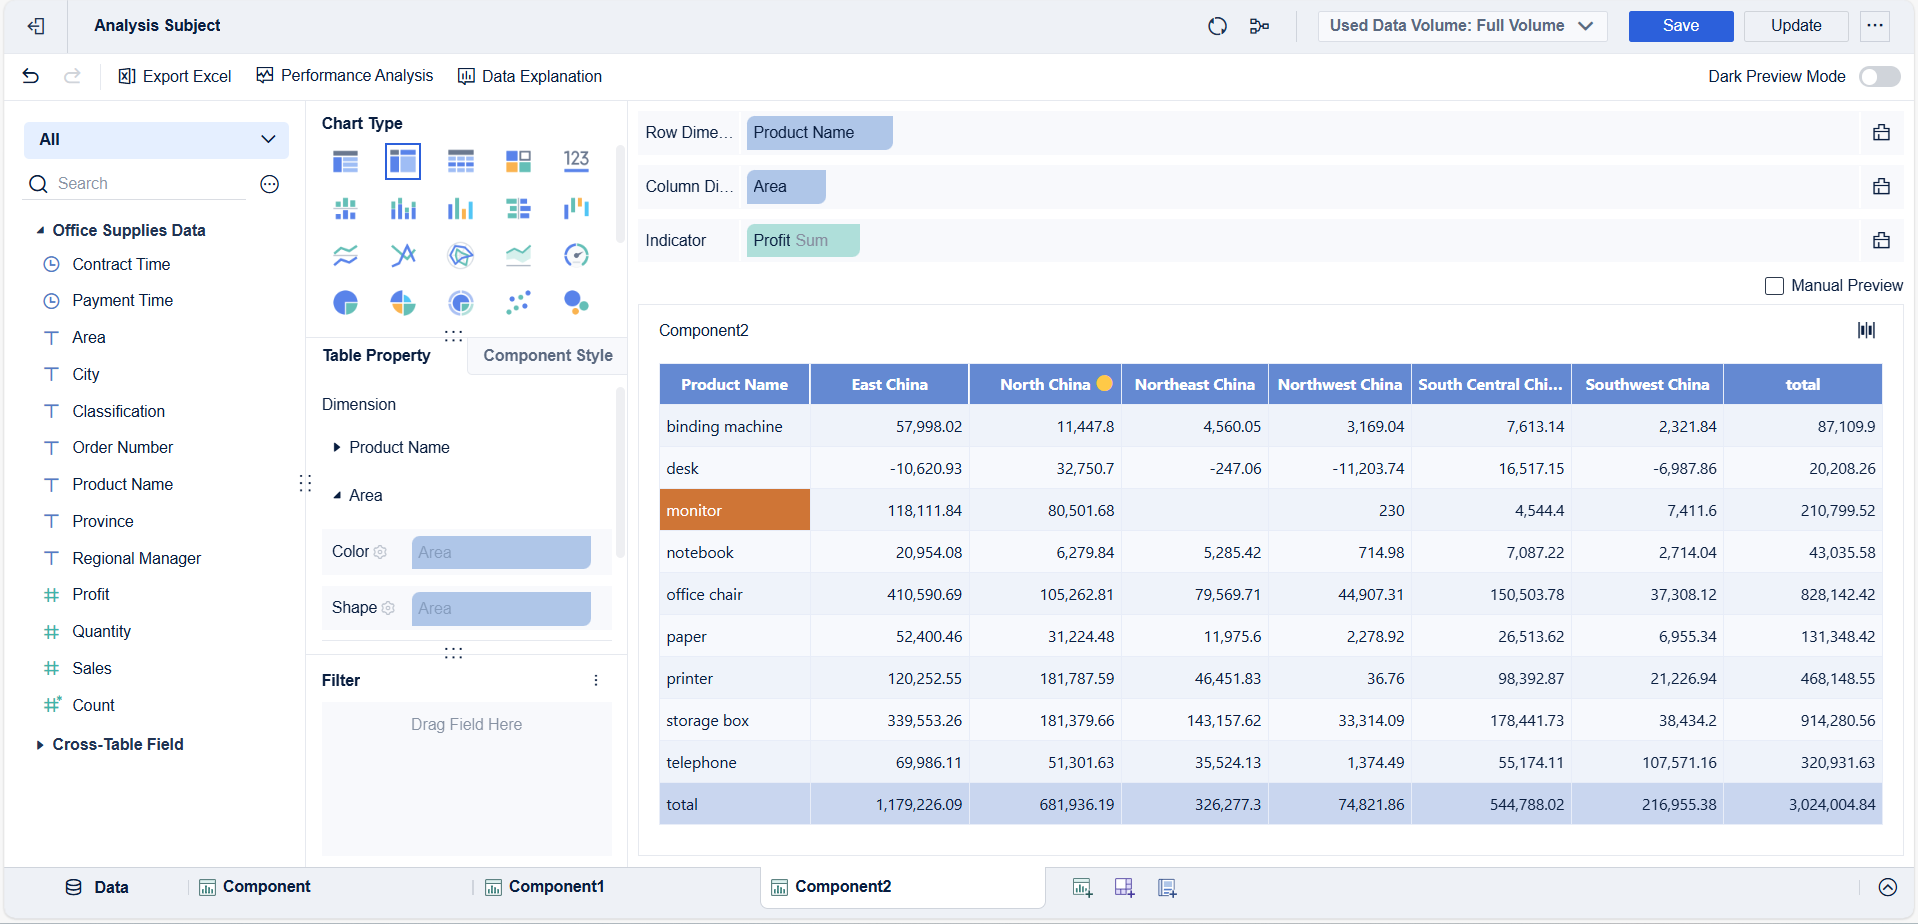This screenshot has height=924, width=1918.
Task: Click the undo arrow icon
Action: pos(31,76)
